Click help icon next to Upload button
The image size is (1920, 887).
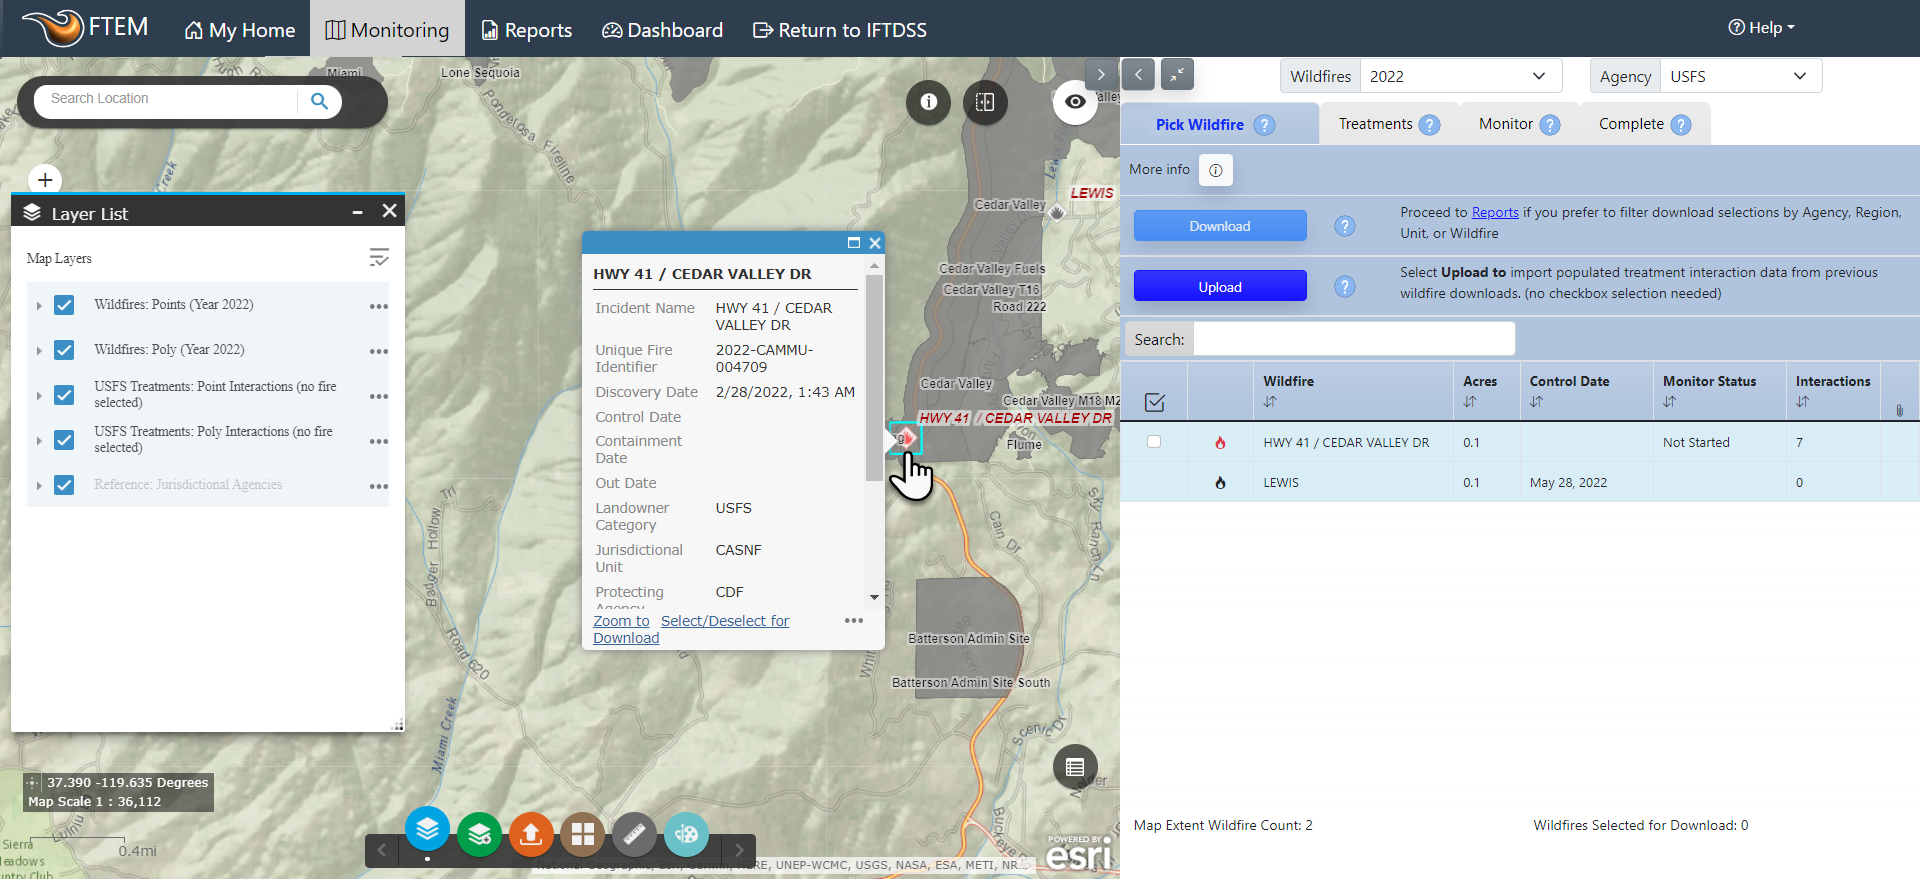[x=1345, y=287]
